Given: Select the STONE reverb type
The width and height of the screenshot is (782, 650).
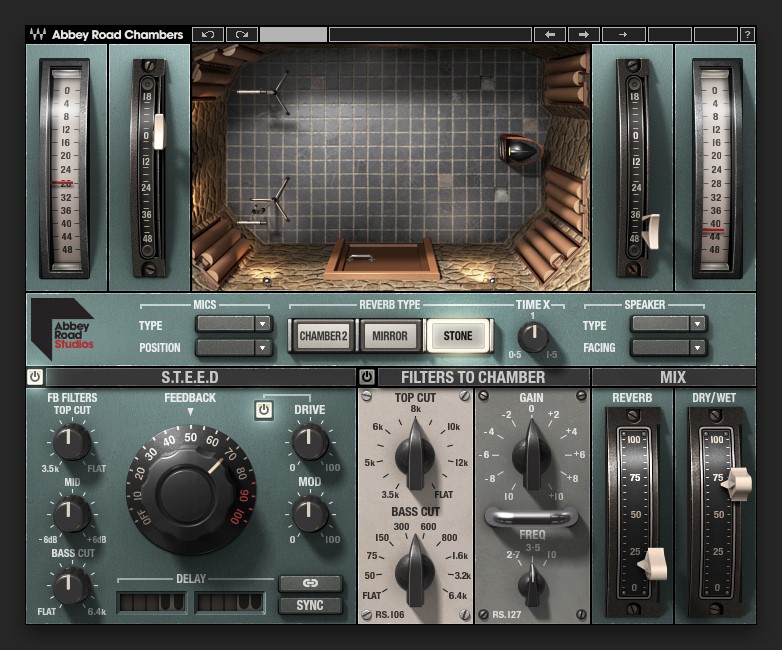Looking at the screenshot, I should (458, 336).
